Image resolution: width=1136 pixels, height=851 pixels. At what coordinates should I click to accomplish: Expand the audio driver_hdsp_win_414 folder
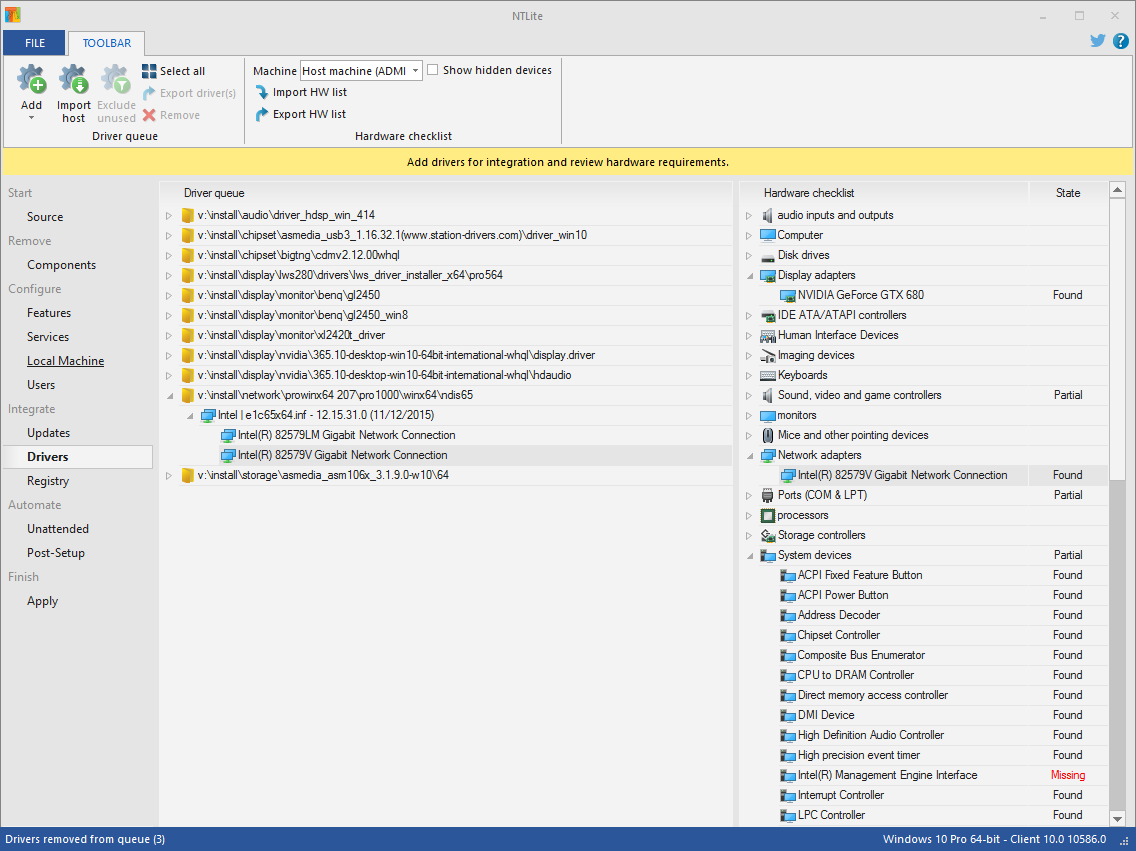point(169,215)
